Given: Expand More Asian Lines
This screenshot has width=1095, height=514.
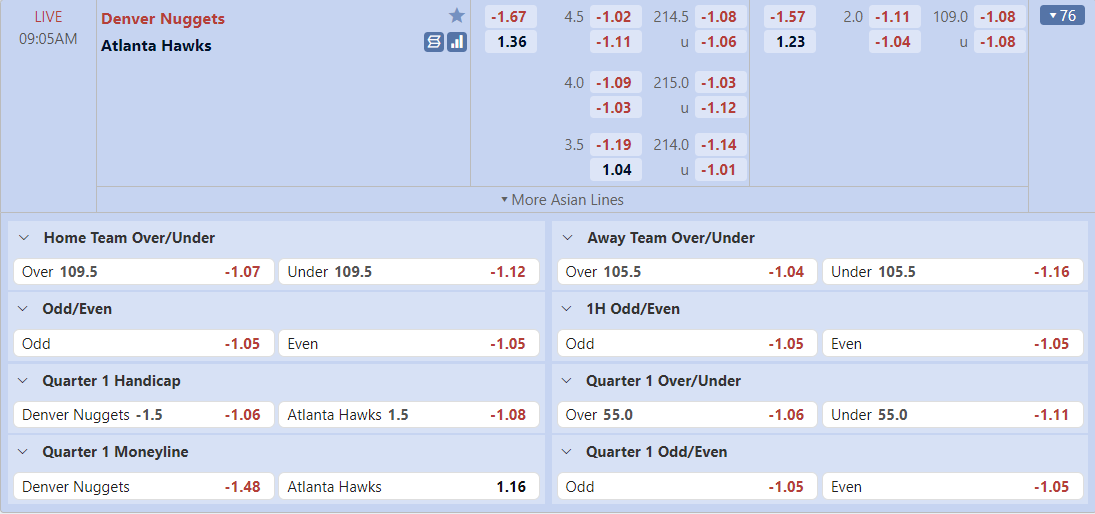Looking at the screenshot, I should point(562,200).
